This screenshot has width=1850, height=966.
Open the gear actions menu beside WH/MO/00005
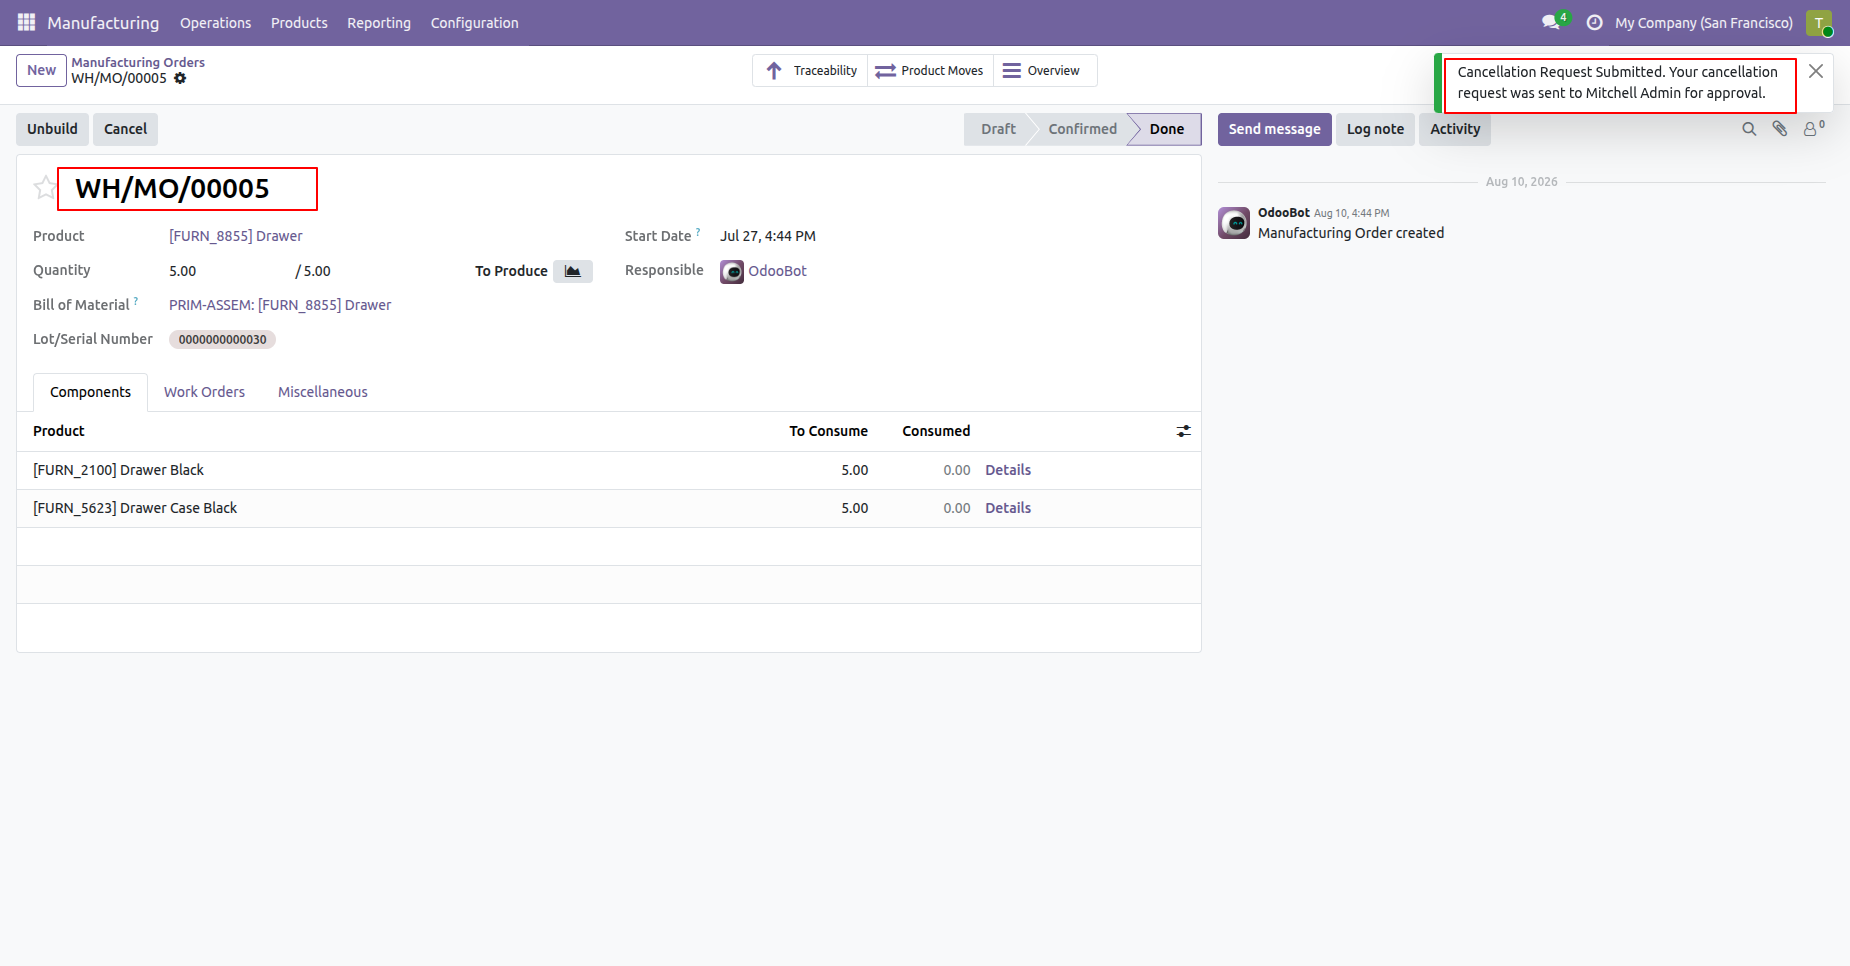(180, 78)
